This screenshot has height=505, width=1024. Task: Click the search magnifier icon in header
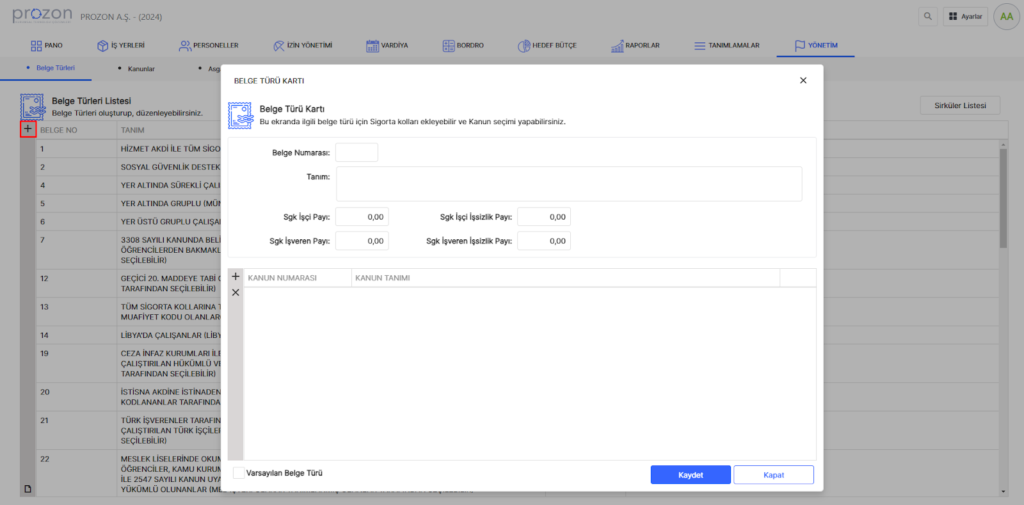(929, 17)
